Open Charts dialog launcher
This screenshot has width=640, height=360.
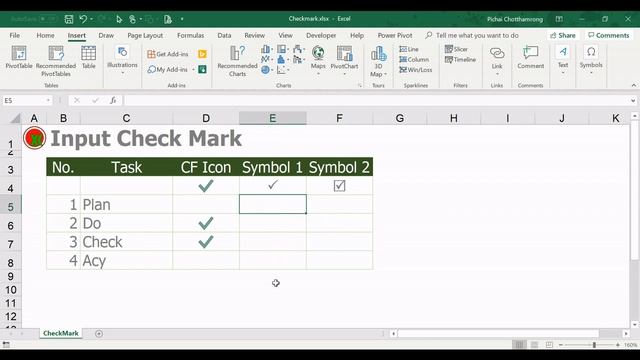pyautogui.click(x=360, y=85)
